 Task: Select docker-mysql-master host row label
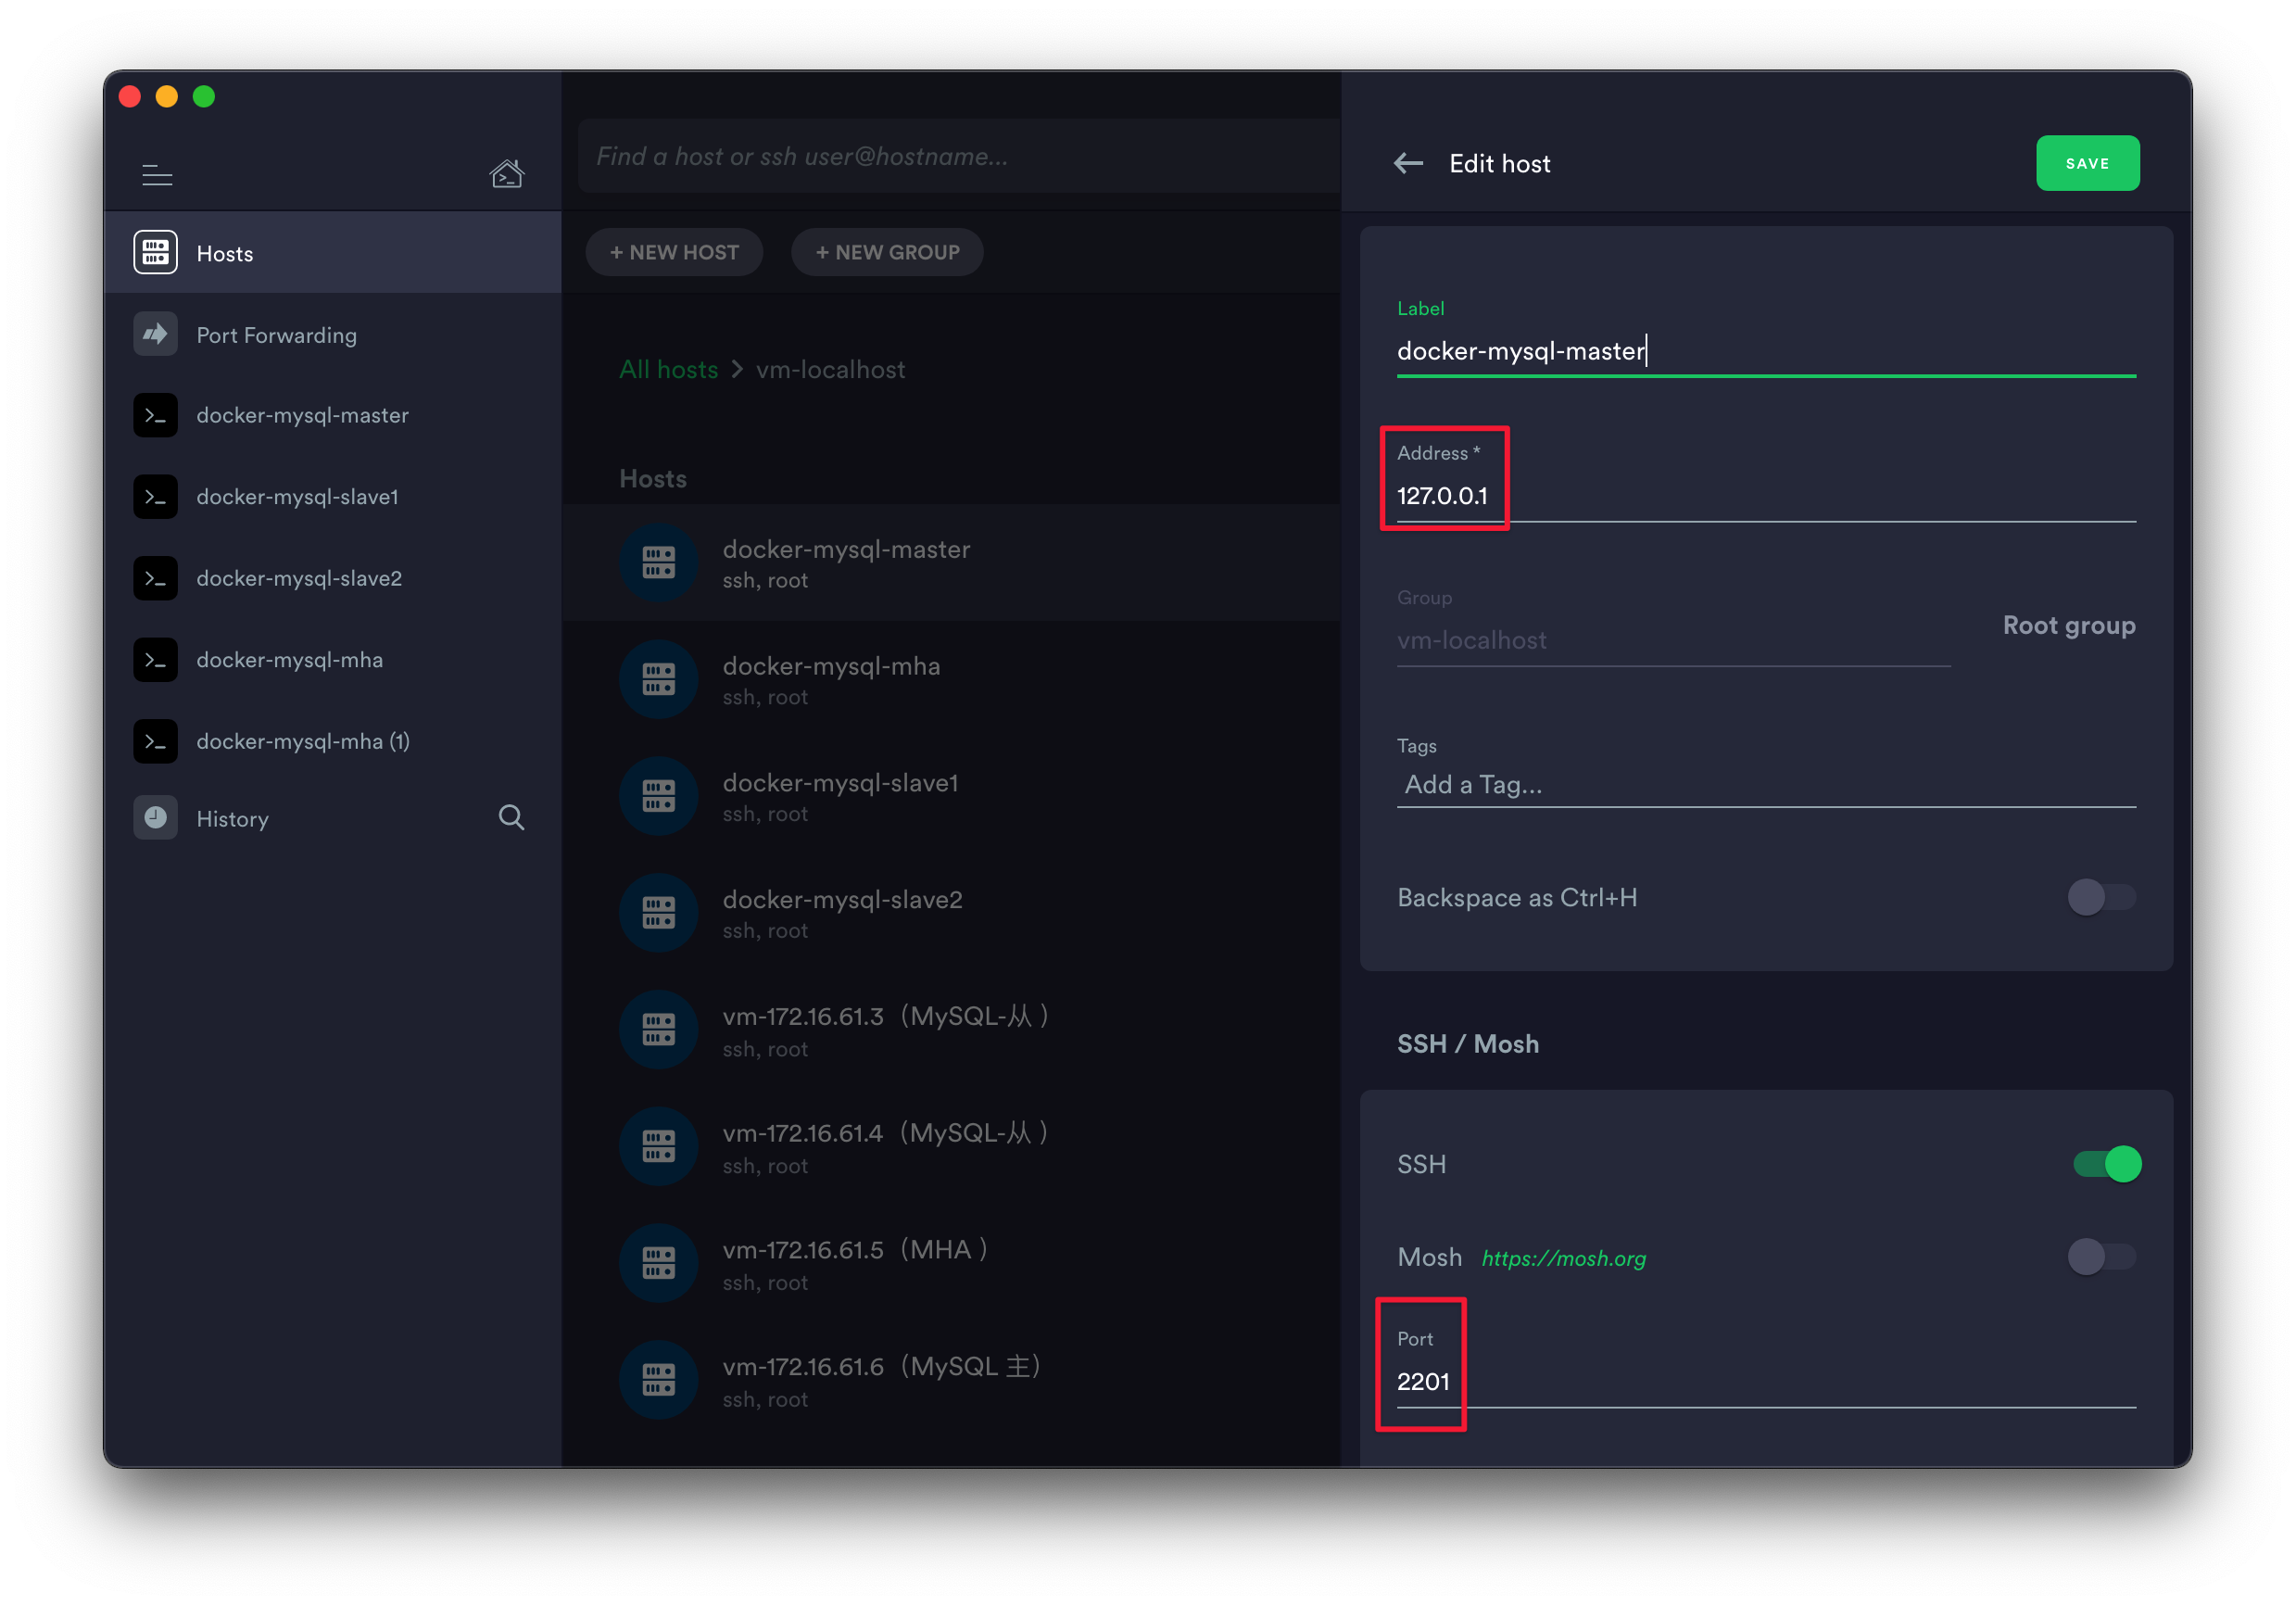point(846,550)
